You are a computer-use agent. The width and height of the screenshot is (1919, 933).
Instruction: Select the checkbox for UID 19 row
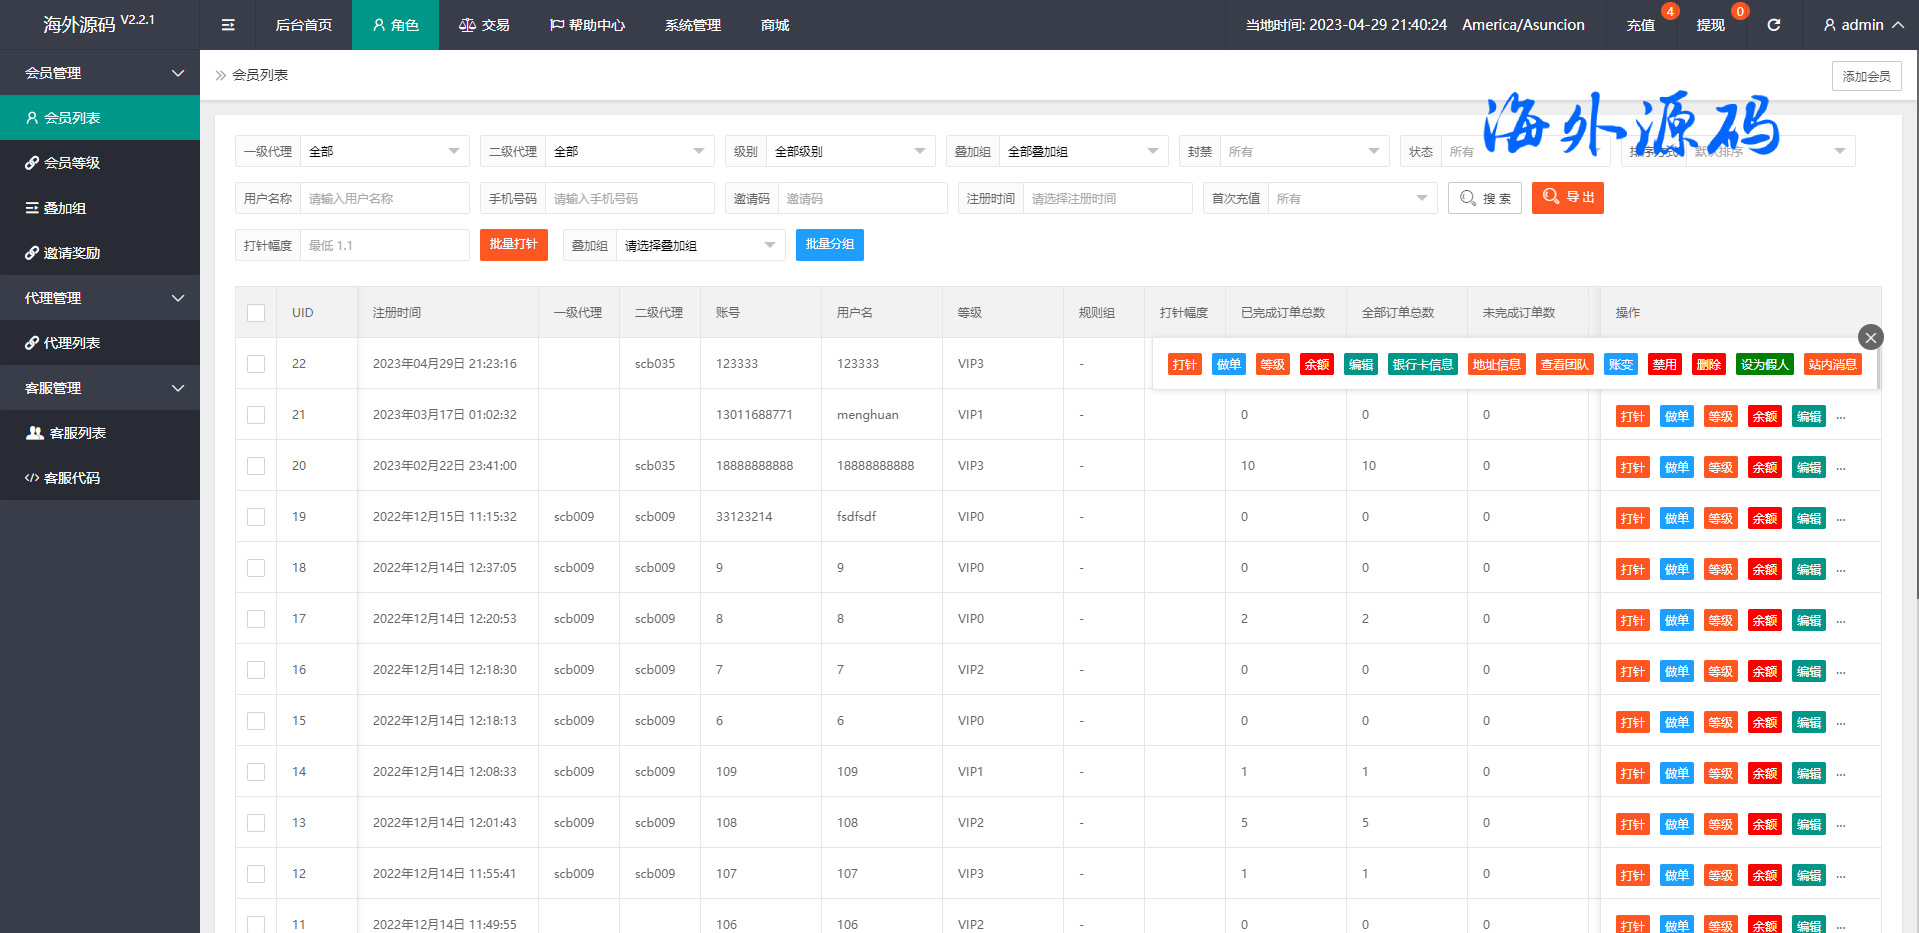(x=256, y=517)
